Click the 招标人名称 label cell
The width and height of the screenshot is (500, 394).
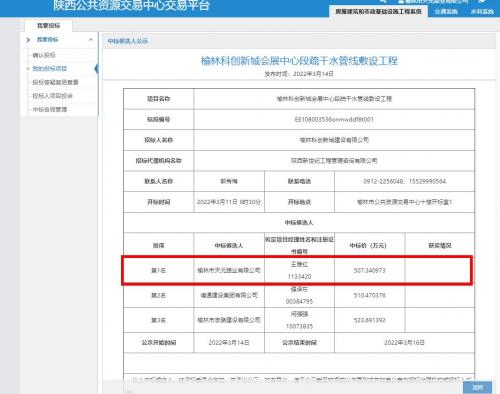[x=159, y=140]
